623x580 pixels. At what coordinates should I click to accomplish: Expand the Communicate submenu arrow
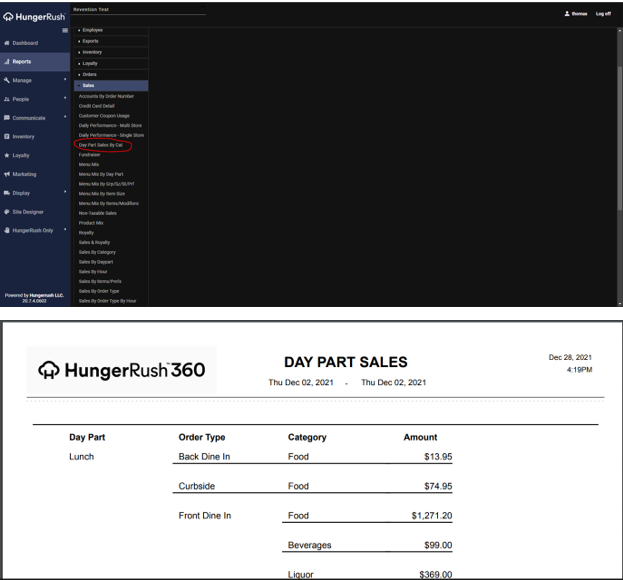pos(65,117)
